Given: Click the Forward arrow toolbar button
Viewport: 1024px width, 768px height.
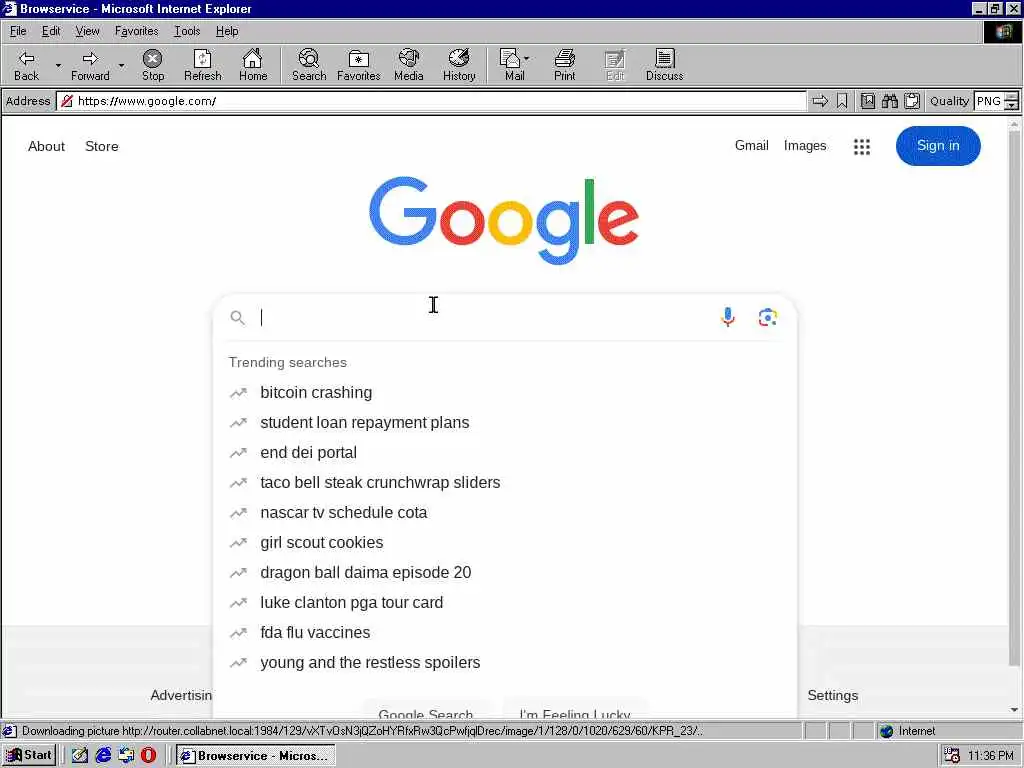Looking at the screenshot, I should pyautogui.click(x=90, y=65).
